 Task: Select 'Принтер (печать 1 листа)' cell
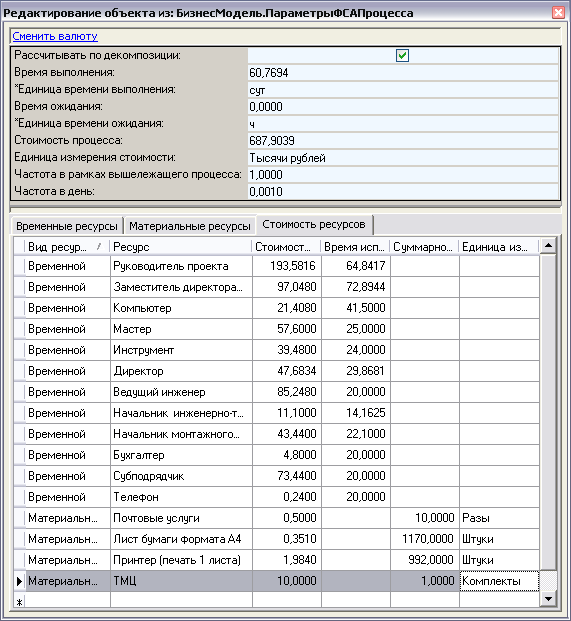181,560
